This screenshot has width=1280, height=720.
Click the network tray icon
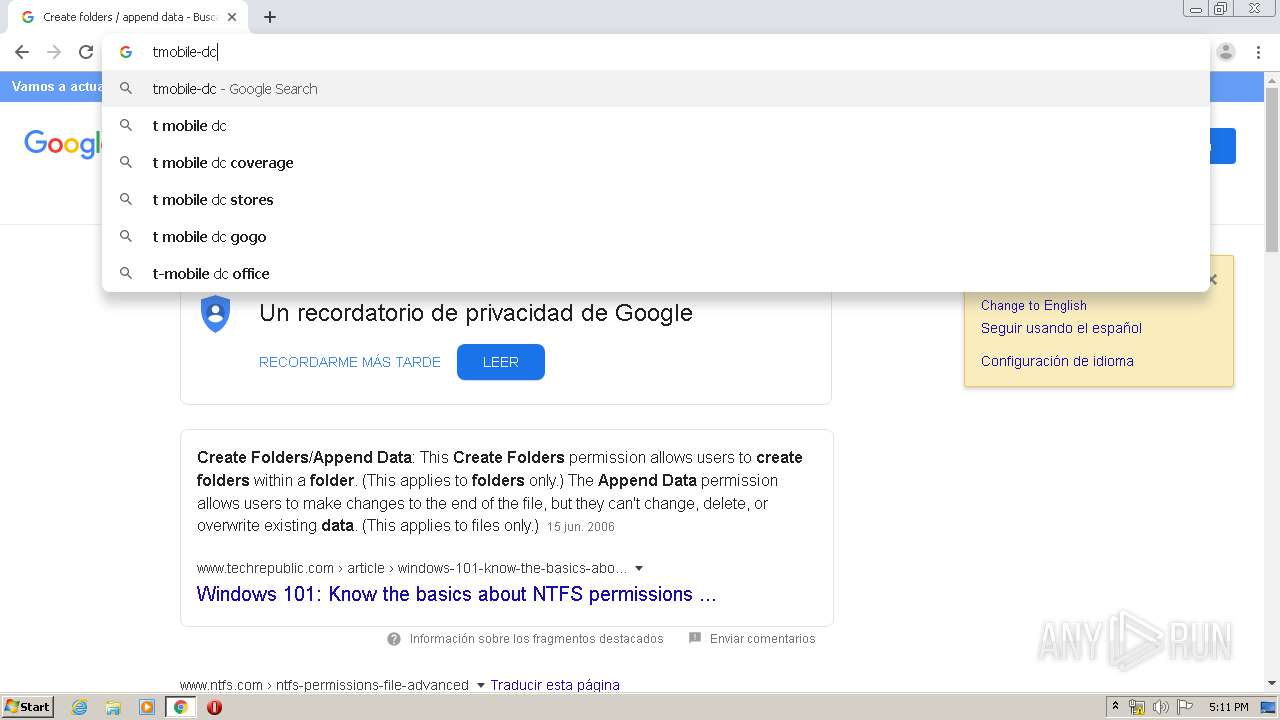click(1137, 707)
